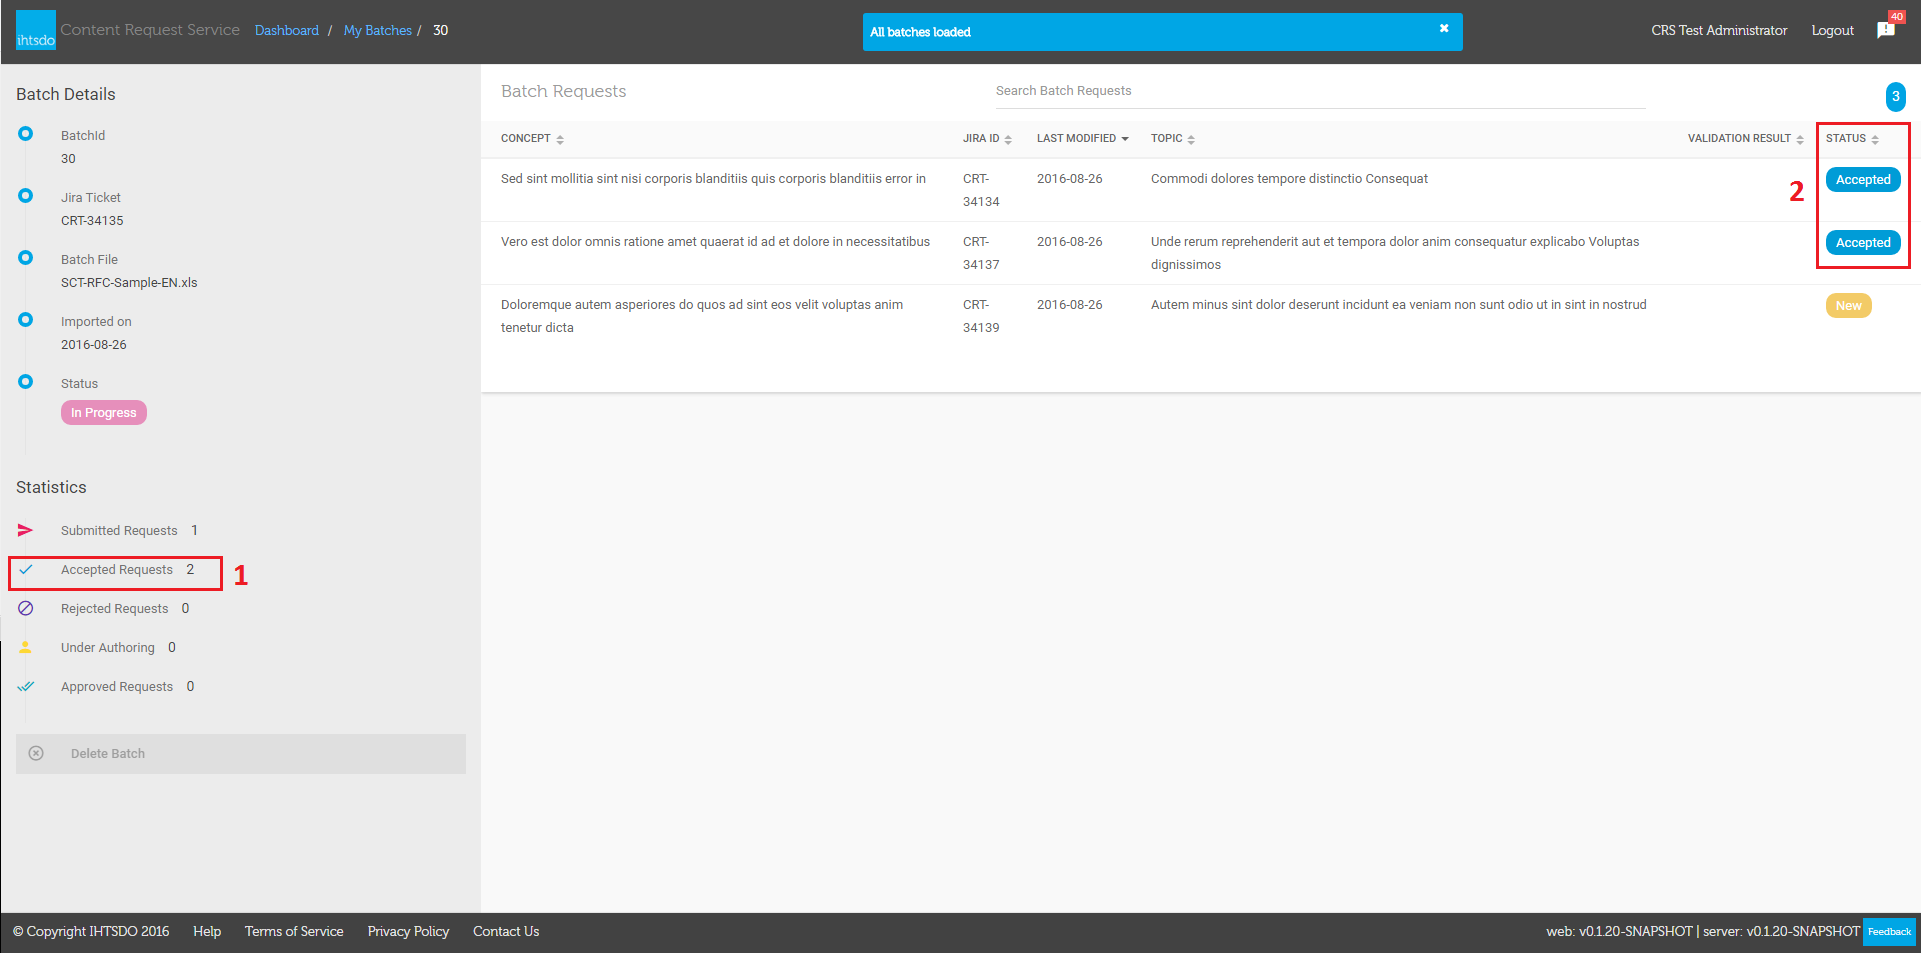The width and height of the screenshot is (1921, 956).
Task: Click the Submitted Requests arrow icon
Action: point(26,530)
